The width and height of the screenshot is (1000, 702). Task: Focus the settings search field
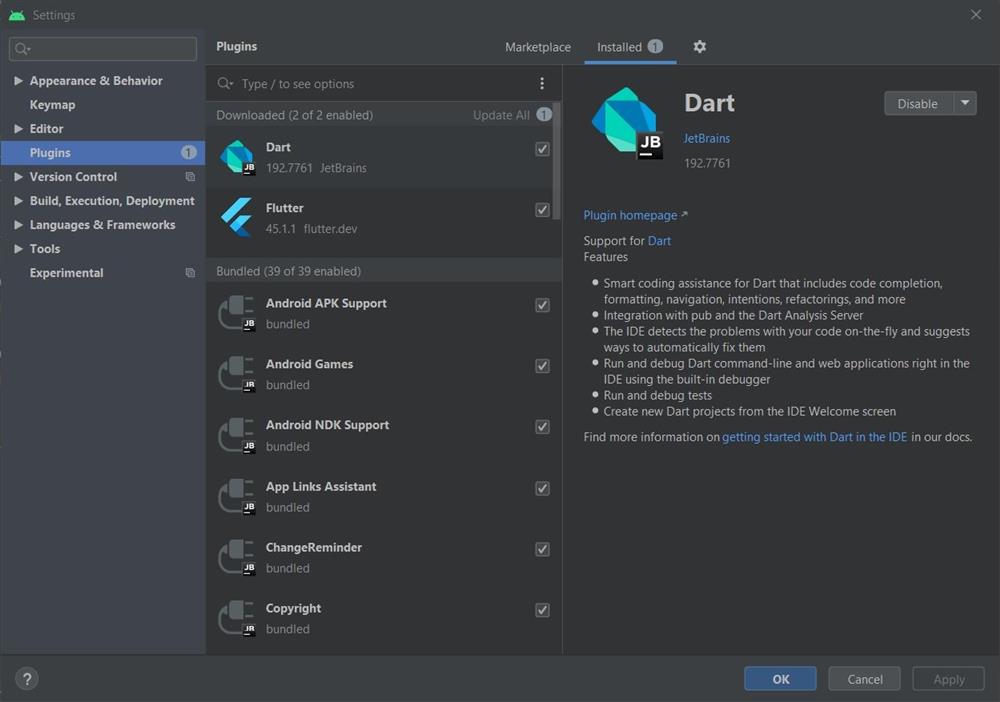103,49
